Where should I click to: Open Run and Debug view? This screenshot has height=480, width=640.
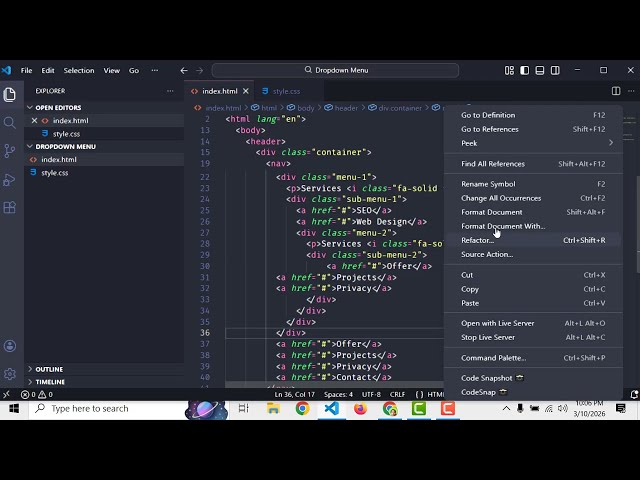click(x=9, y=180)
